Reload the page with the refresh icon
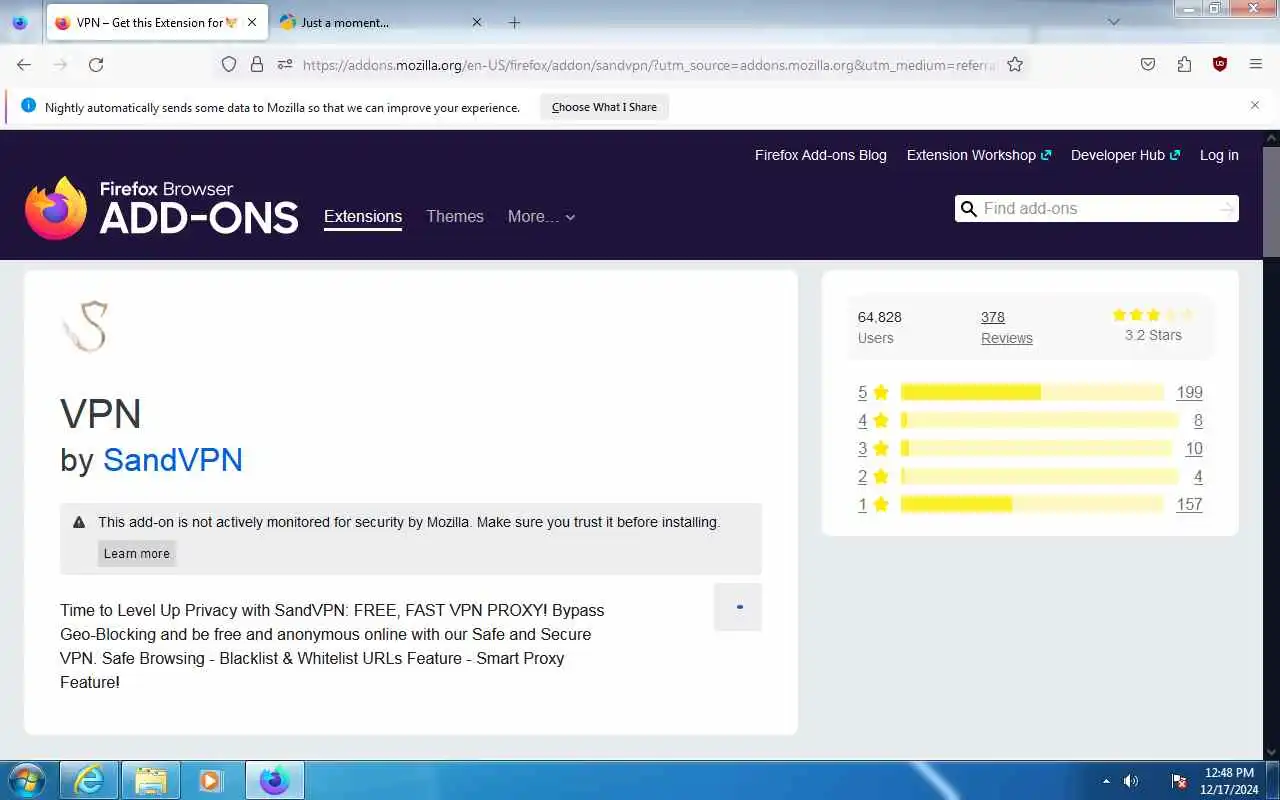1280x800 pixels. (96, 64)
